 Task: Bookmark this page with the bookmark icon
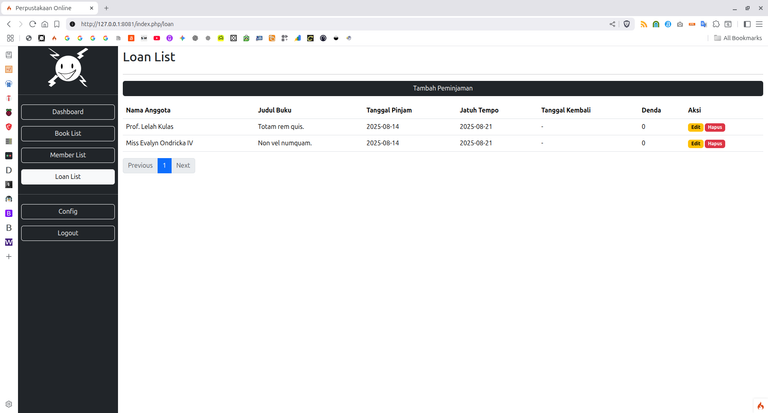point(57,24)
